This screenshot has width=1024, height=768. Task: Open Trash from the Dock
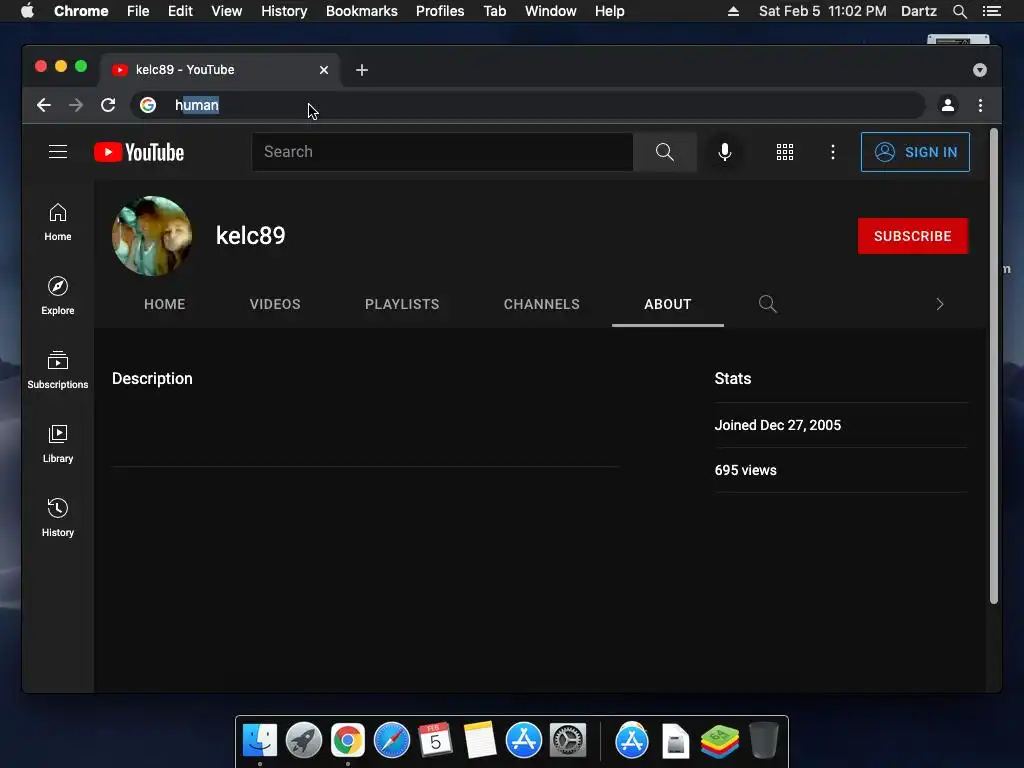pos(763,741)
